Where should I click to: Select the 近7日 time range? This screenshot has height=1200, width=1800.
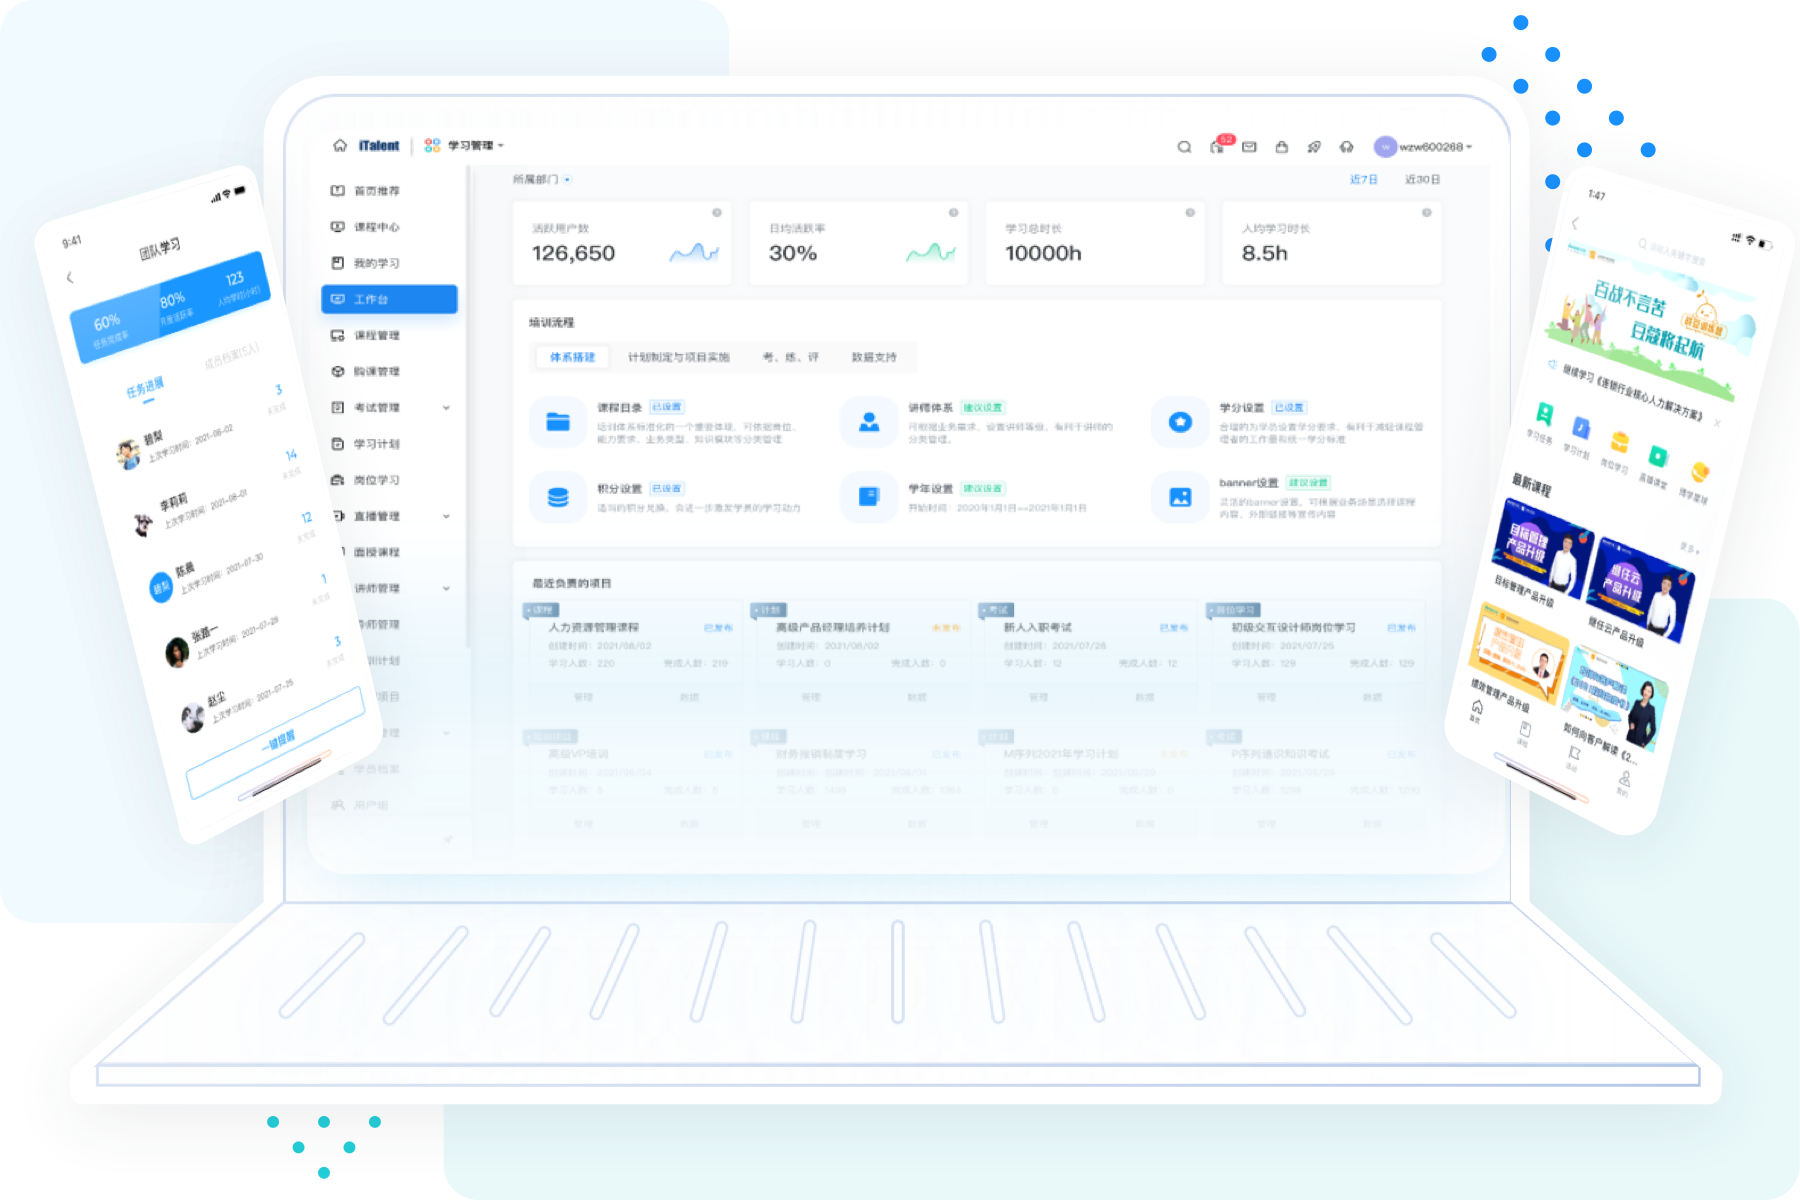click(x=1363, y=180)
